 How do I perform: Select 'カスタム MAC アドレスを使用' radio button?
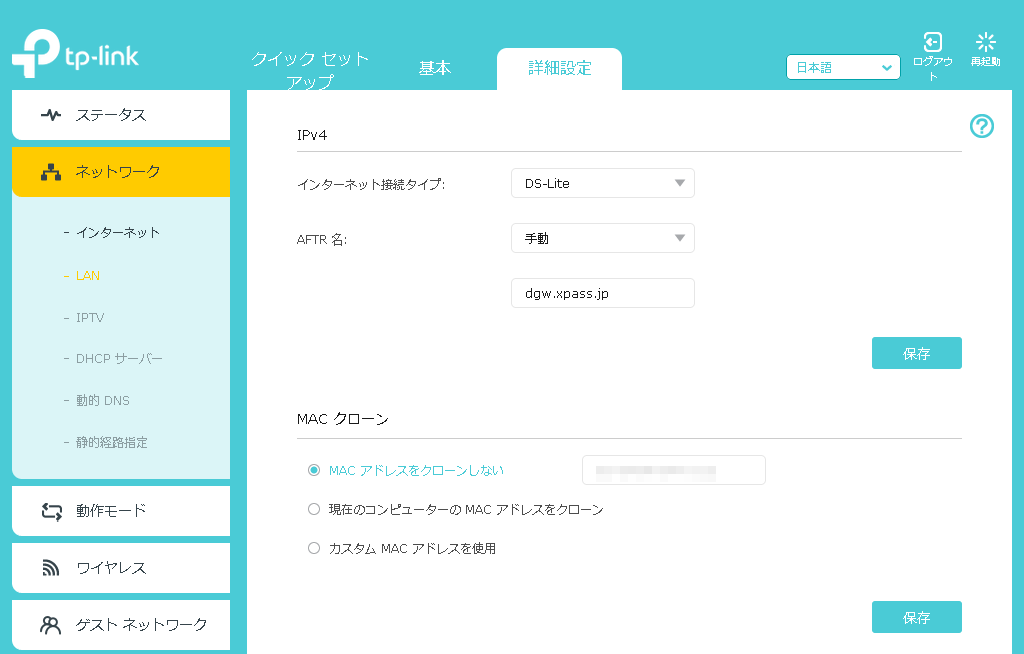point(314,548)
